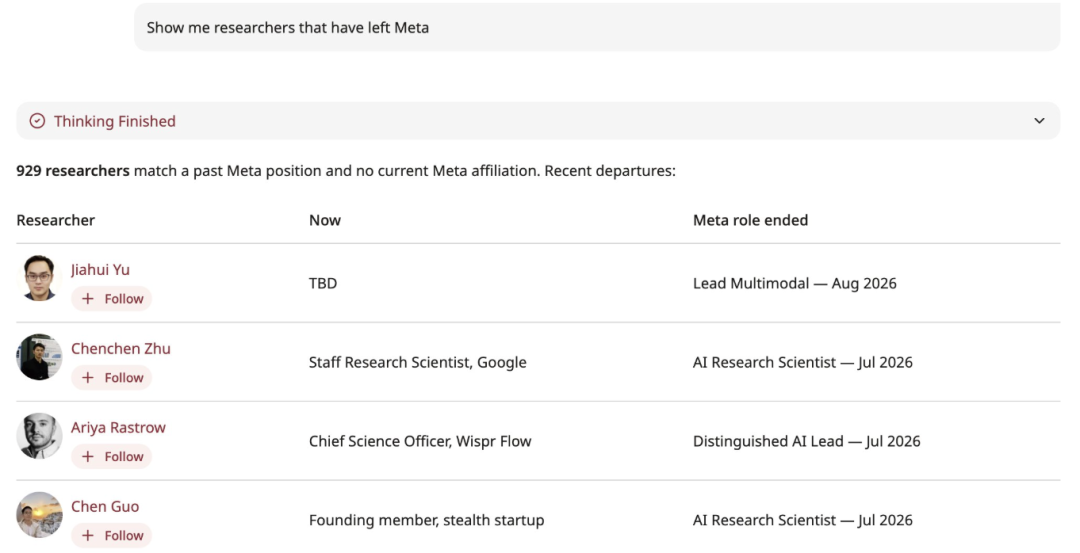
Task: Click the Researcher column header
Action: [56, 220]
